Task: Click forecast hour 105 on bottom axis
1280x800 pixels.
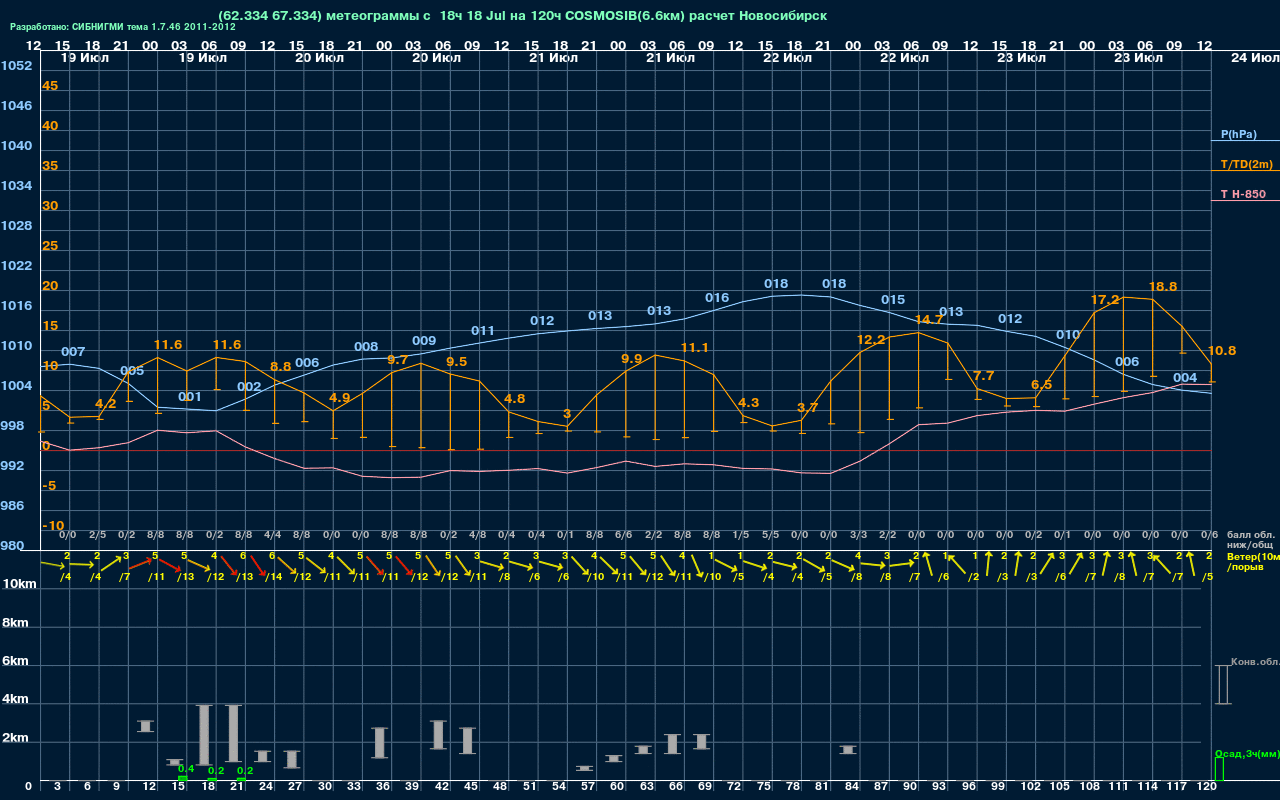Action: pyautogui.click(x=1061, y=787)
